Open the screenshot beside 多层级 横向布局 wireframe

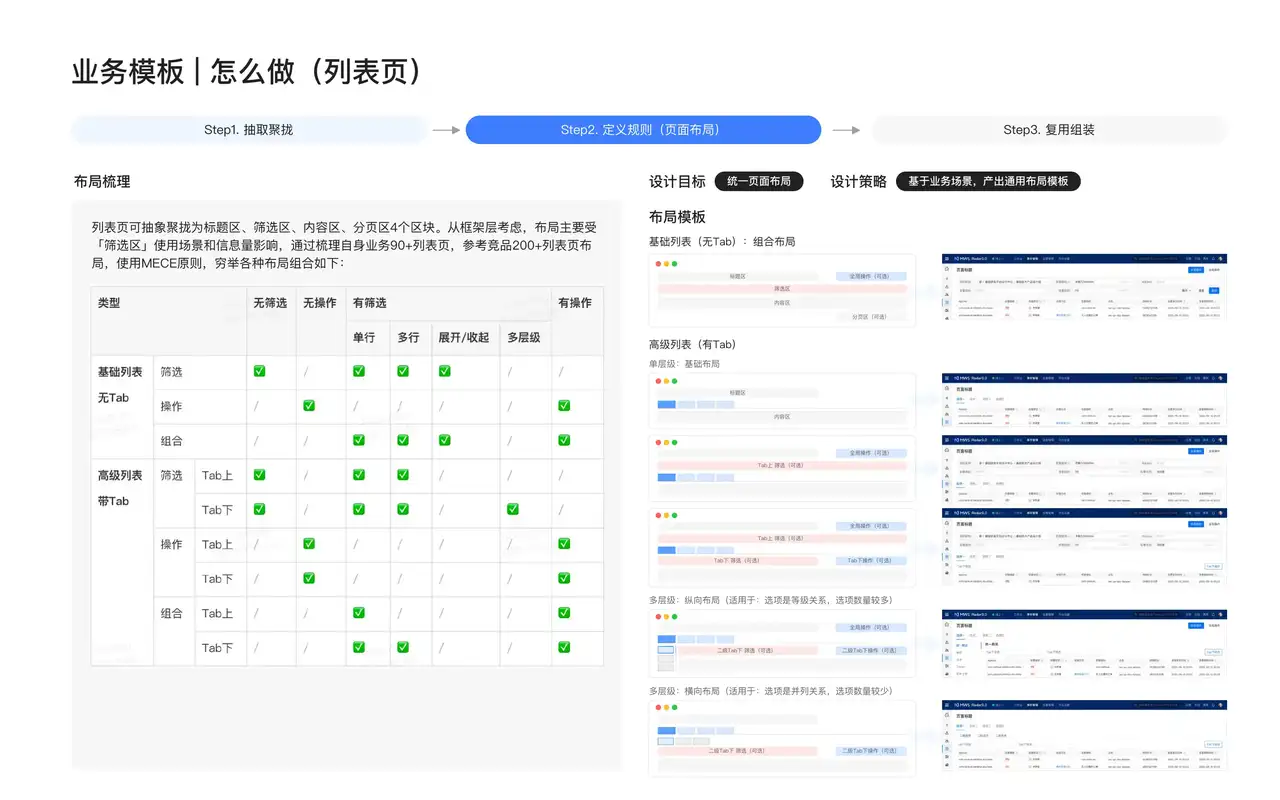coord(1084,737)
